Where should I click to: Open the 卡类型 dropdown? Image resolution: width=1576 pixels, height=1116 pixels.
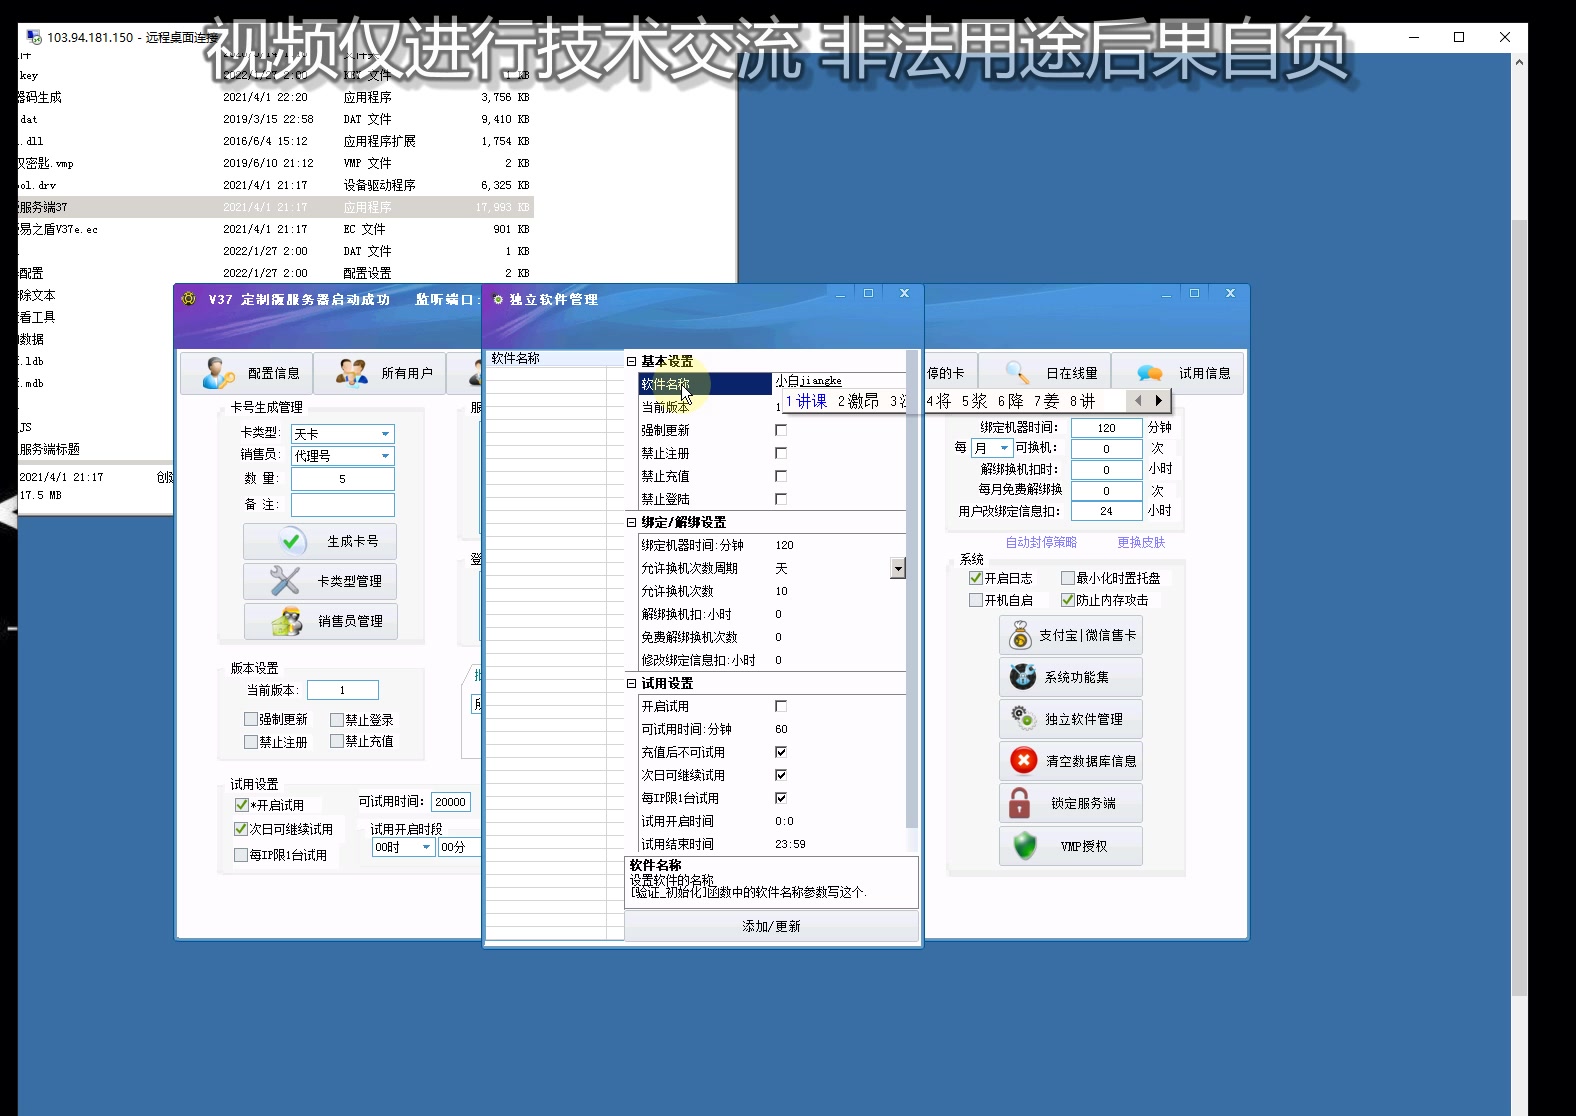pyautogui.click(x=385, y=434)
